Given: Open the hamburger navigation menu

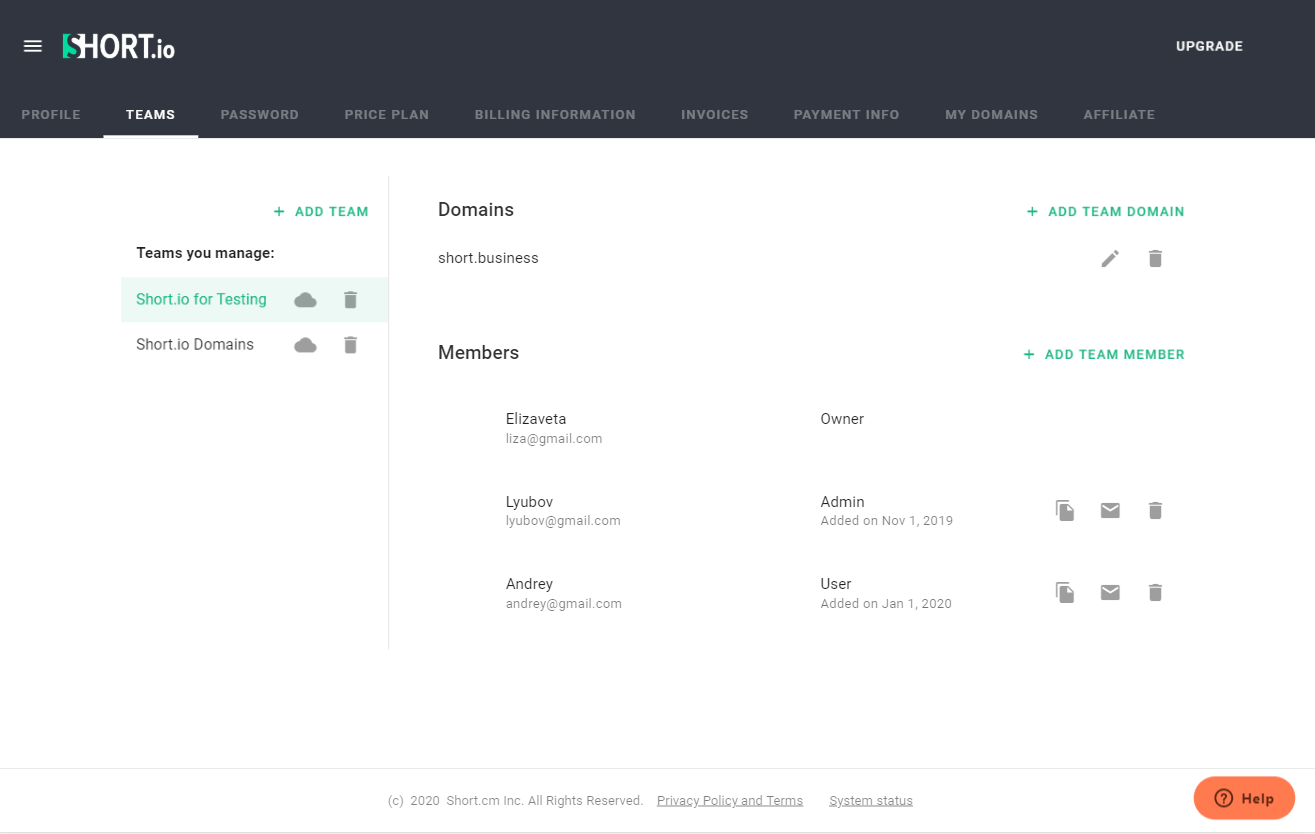Looking at the screenshot, I should pos(32,45).
